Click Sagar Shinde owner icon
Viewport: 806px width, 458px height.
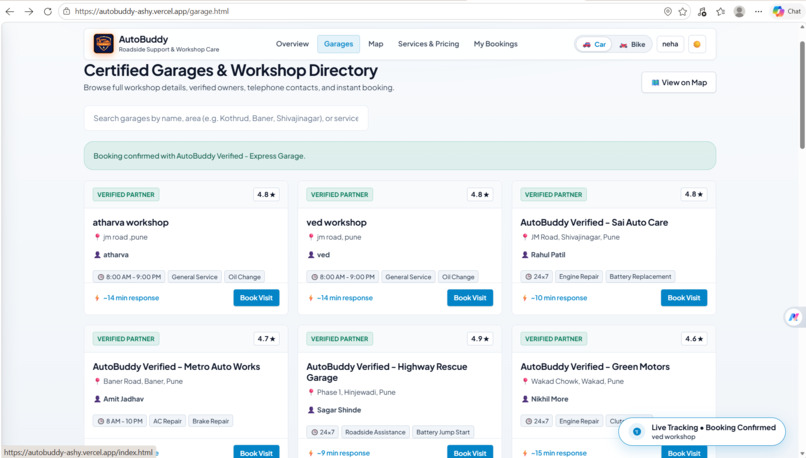[310, 410]
